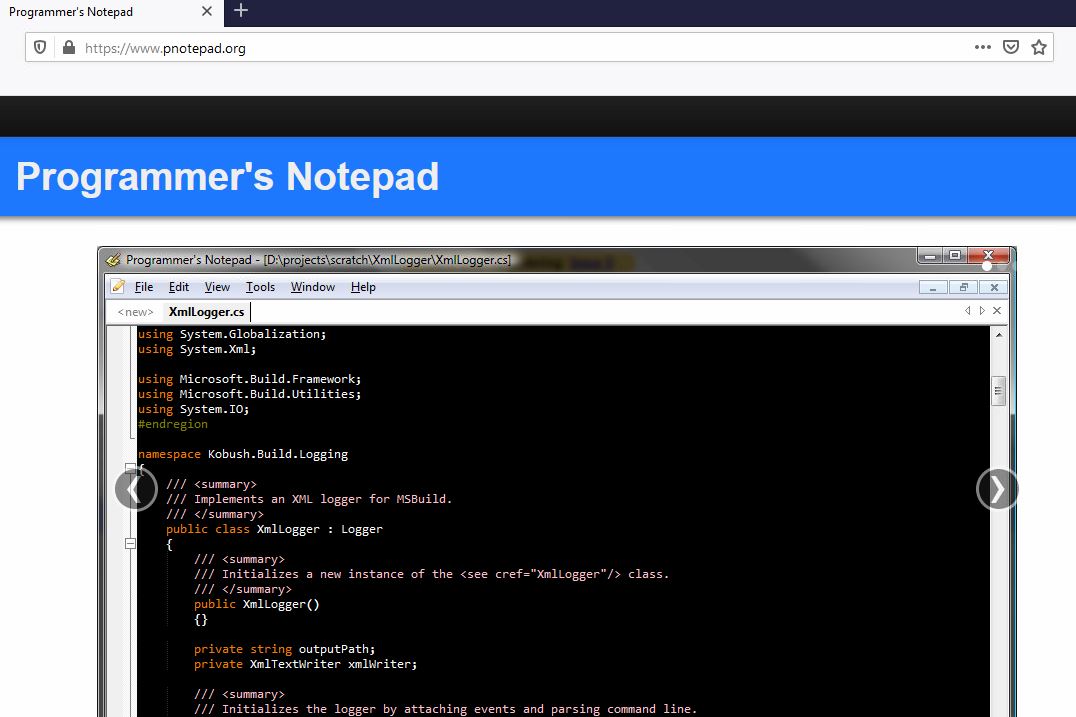Show the previous screenshot with left arrow
The width and height of the screenshot is (1076, 717).
pos(136,489)
